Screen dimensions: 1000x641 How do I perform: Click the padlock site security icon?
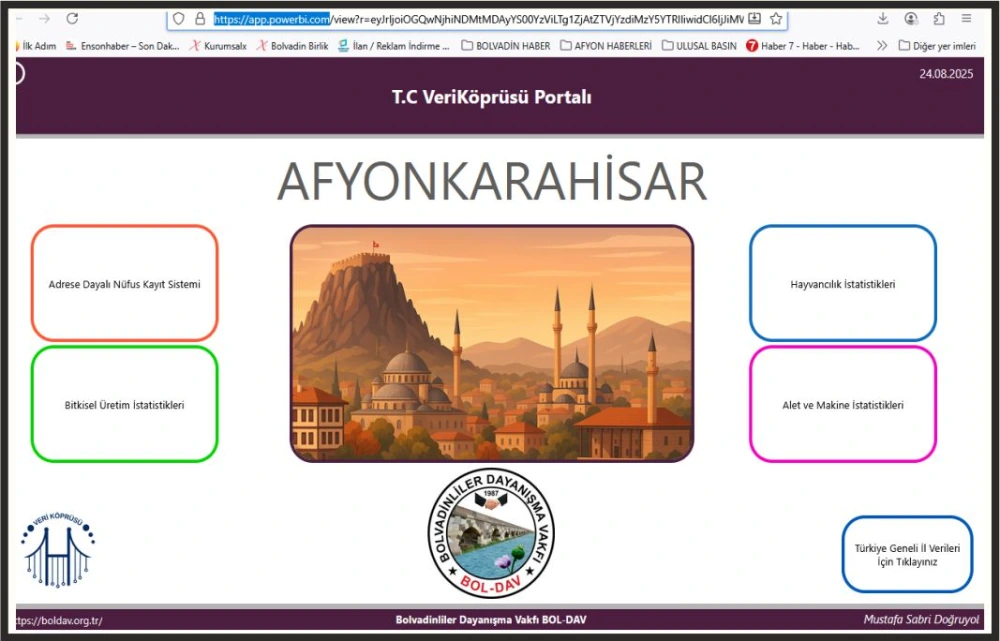(x=200, y=19)
